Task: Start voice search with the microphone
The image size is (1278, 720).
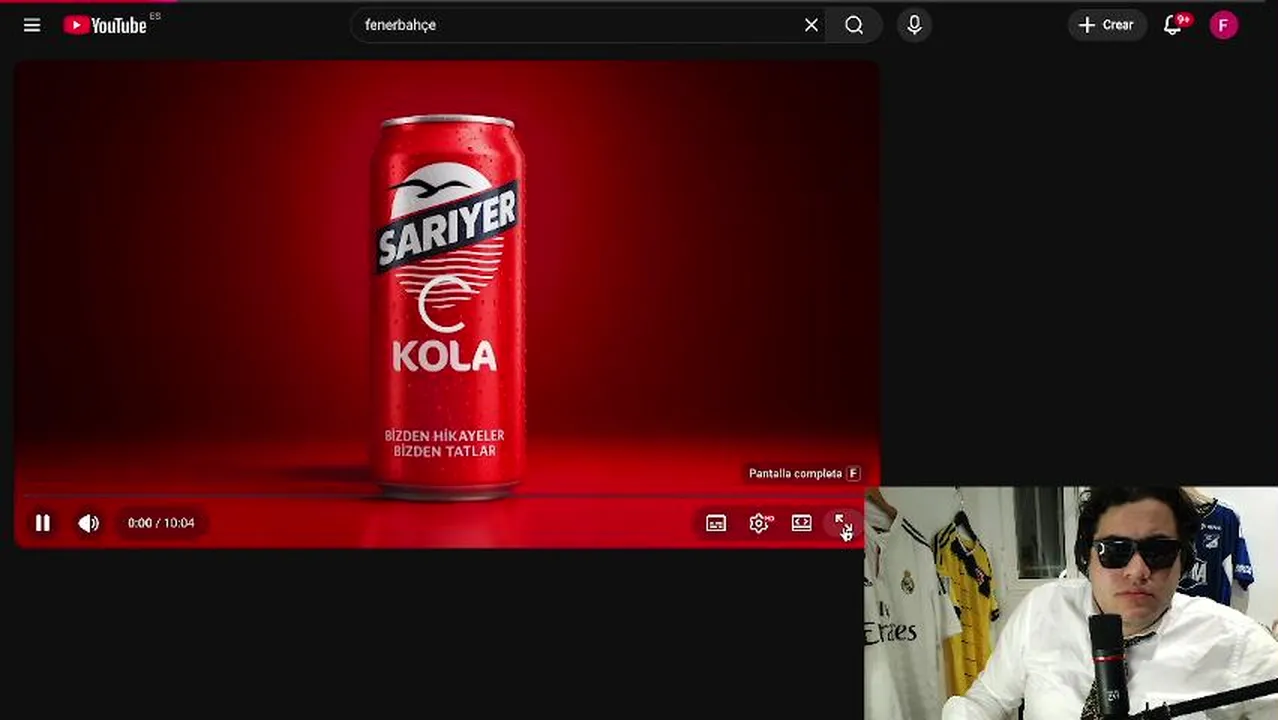Action: 914,25
